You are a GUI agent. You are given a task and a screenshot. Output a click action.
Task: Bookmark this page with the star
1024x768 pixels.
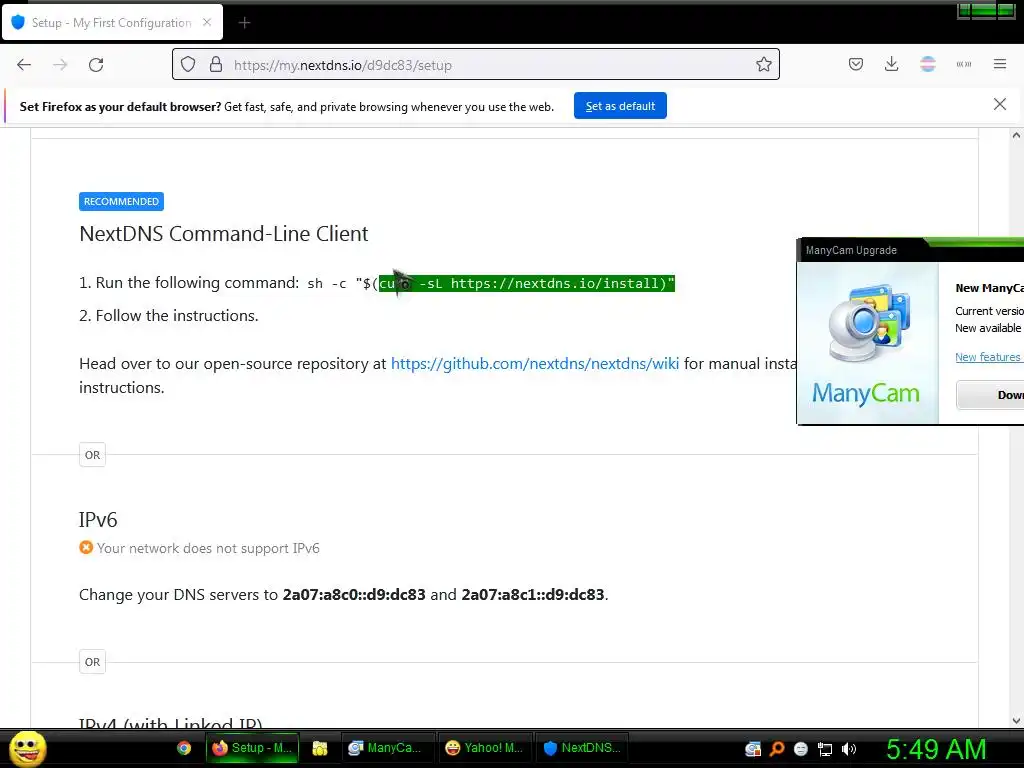point(763,65)
